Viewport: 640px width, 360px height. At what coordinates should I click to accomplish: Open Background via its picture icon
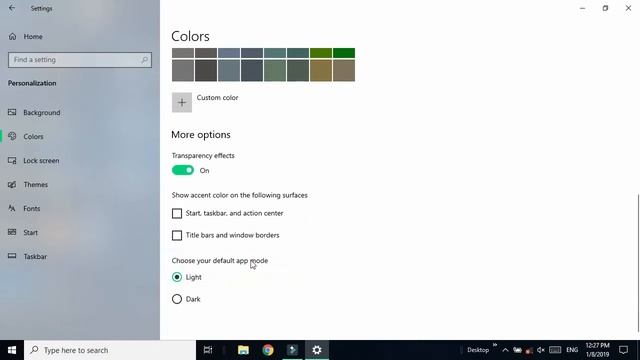[x=12, y=112]
